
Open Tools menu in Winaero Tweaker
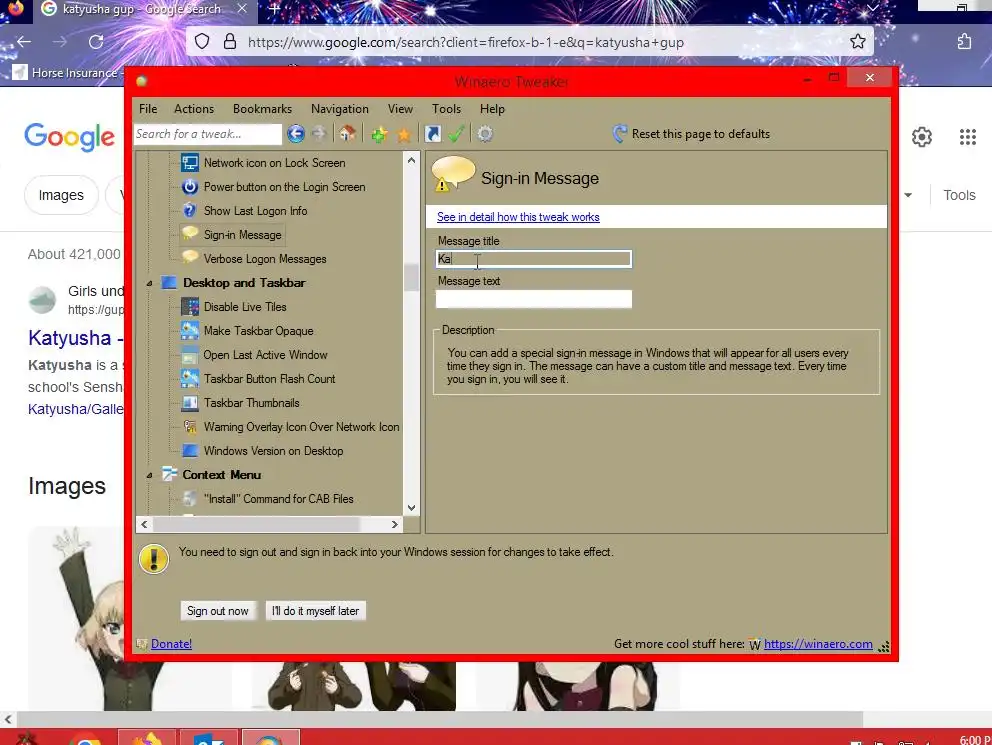click(447, 109)
